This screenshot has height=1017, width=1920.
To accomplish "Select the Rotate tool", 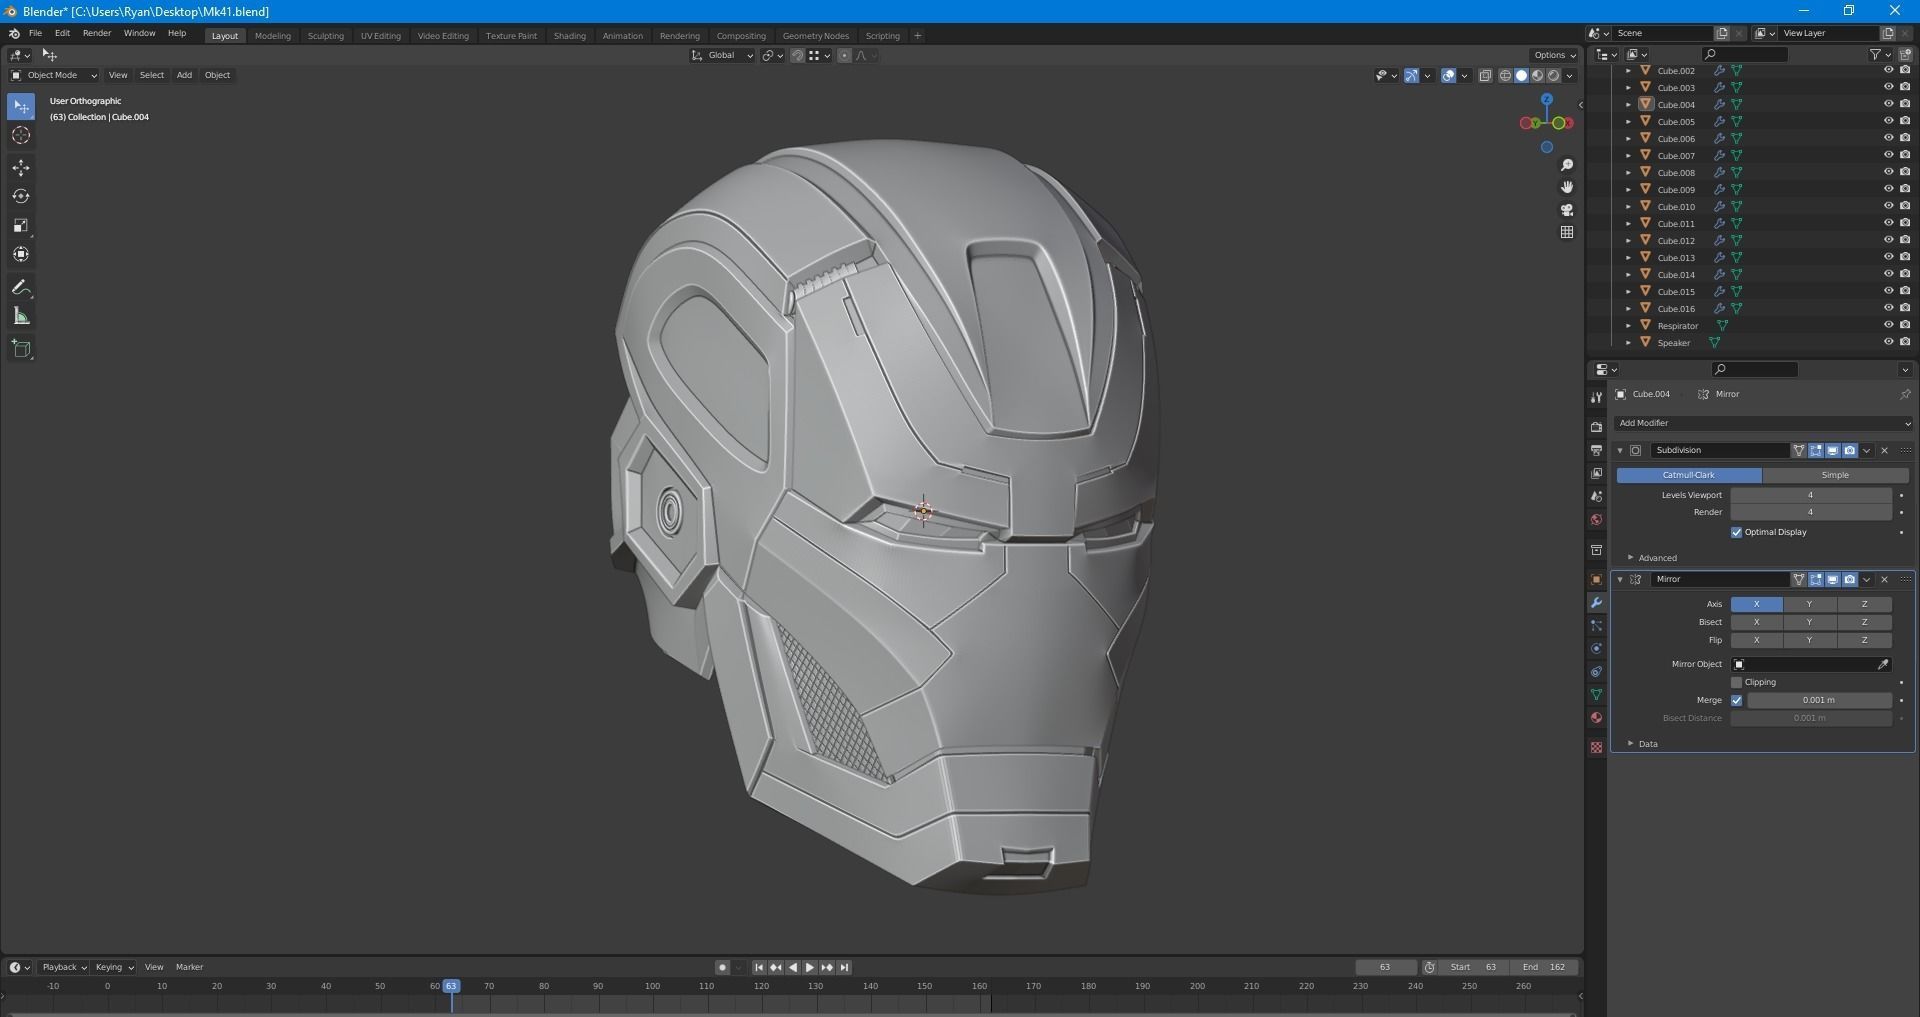I will coord(21,197).
